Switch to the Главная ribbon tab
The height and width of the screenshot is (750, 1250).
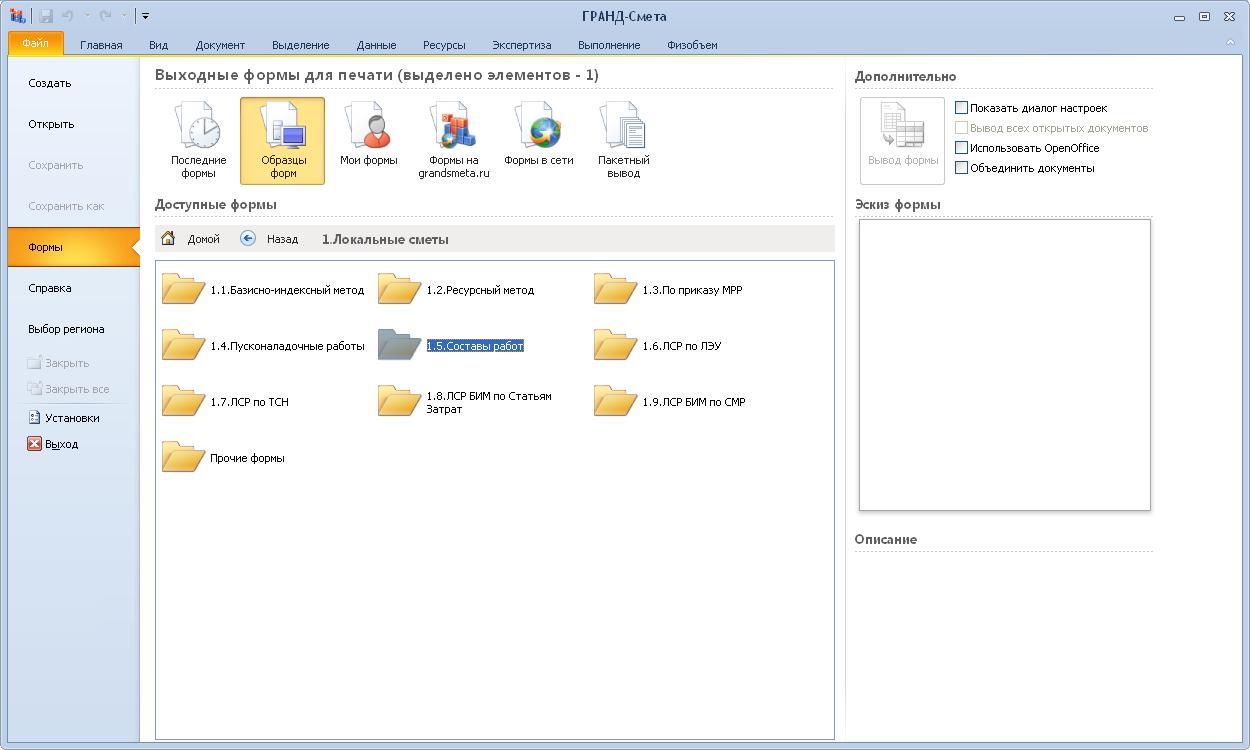click(x=101, y=45)
